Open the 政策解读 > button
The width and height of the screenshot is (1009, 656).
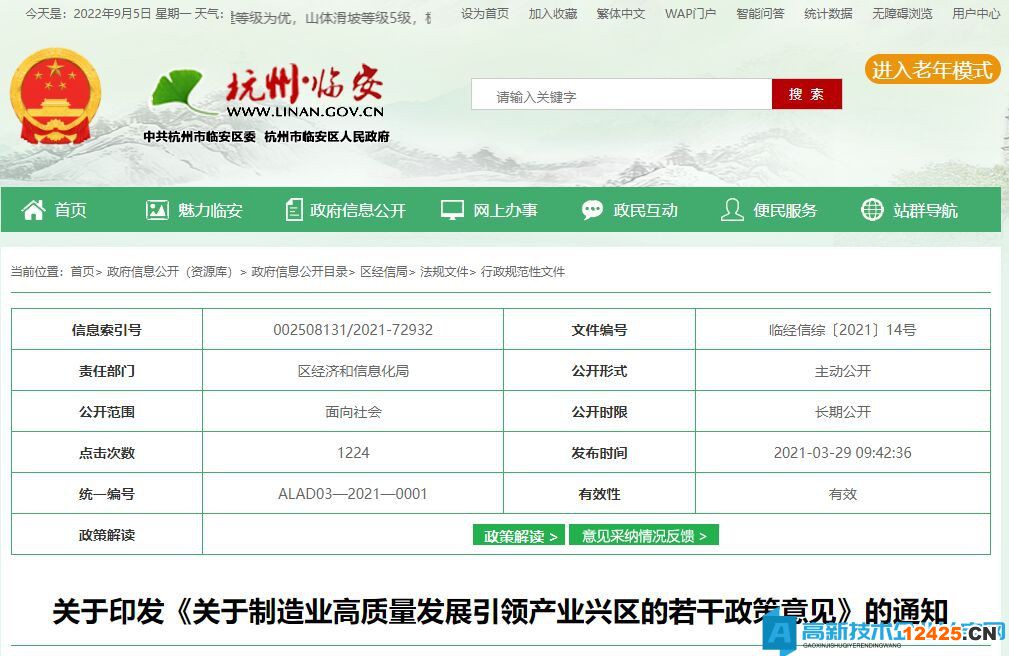coord(519,536)
